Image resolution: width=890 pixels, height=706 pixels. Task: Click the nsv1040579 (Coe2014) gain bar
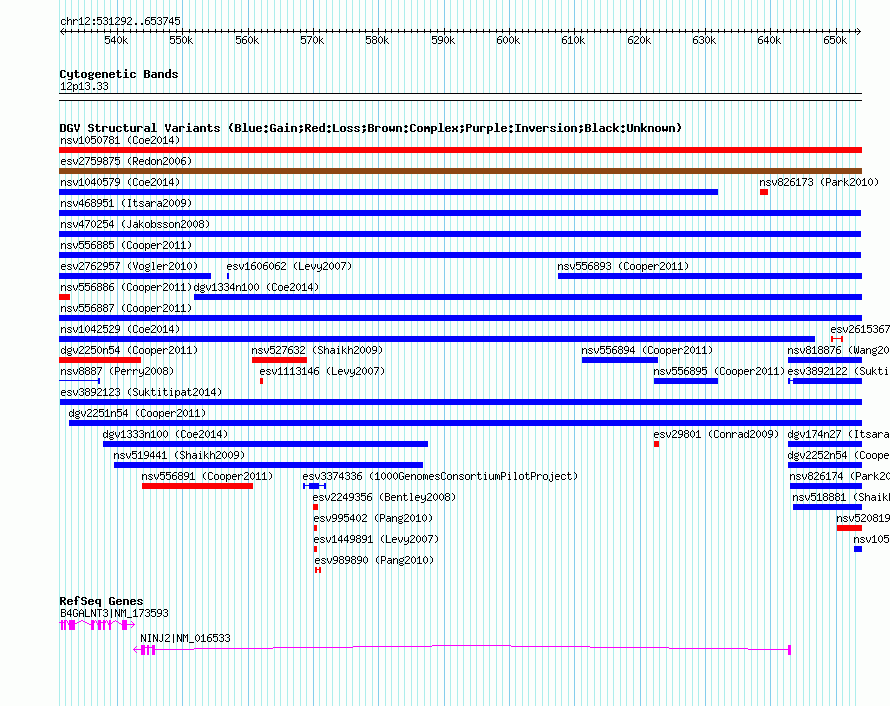coord(388,192)
